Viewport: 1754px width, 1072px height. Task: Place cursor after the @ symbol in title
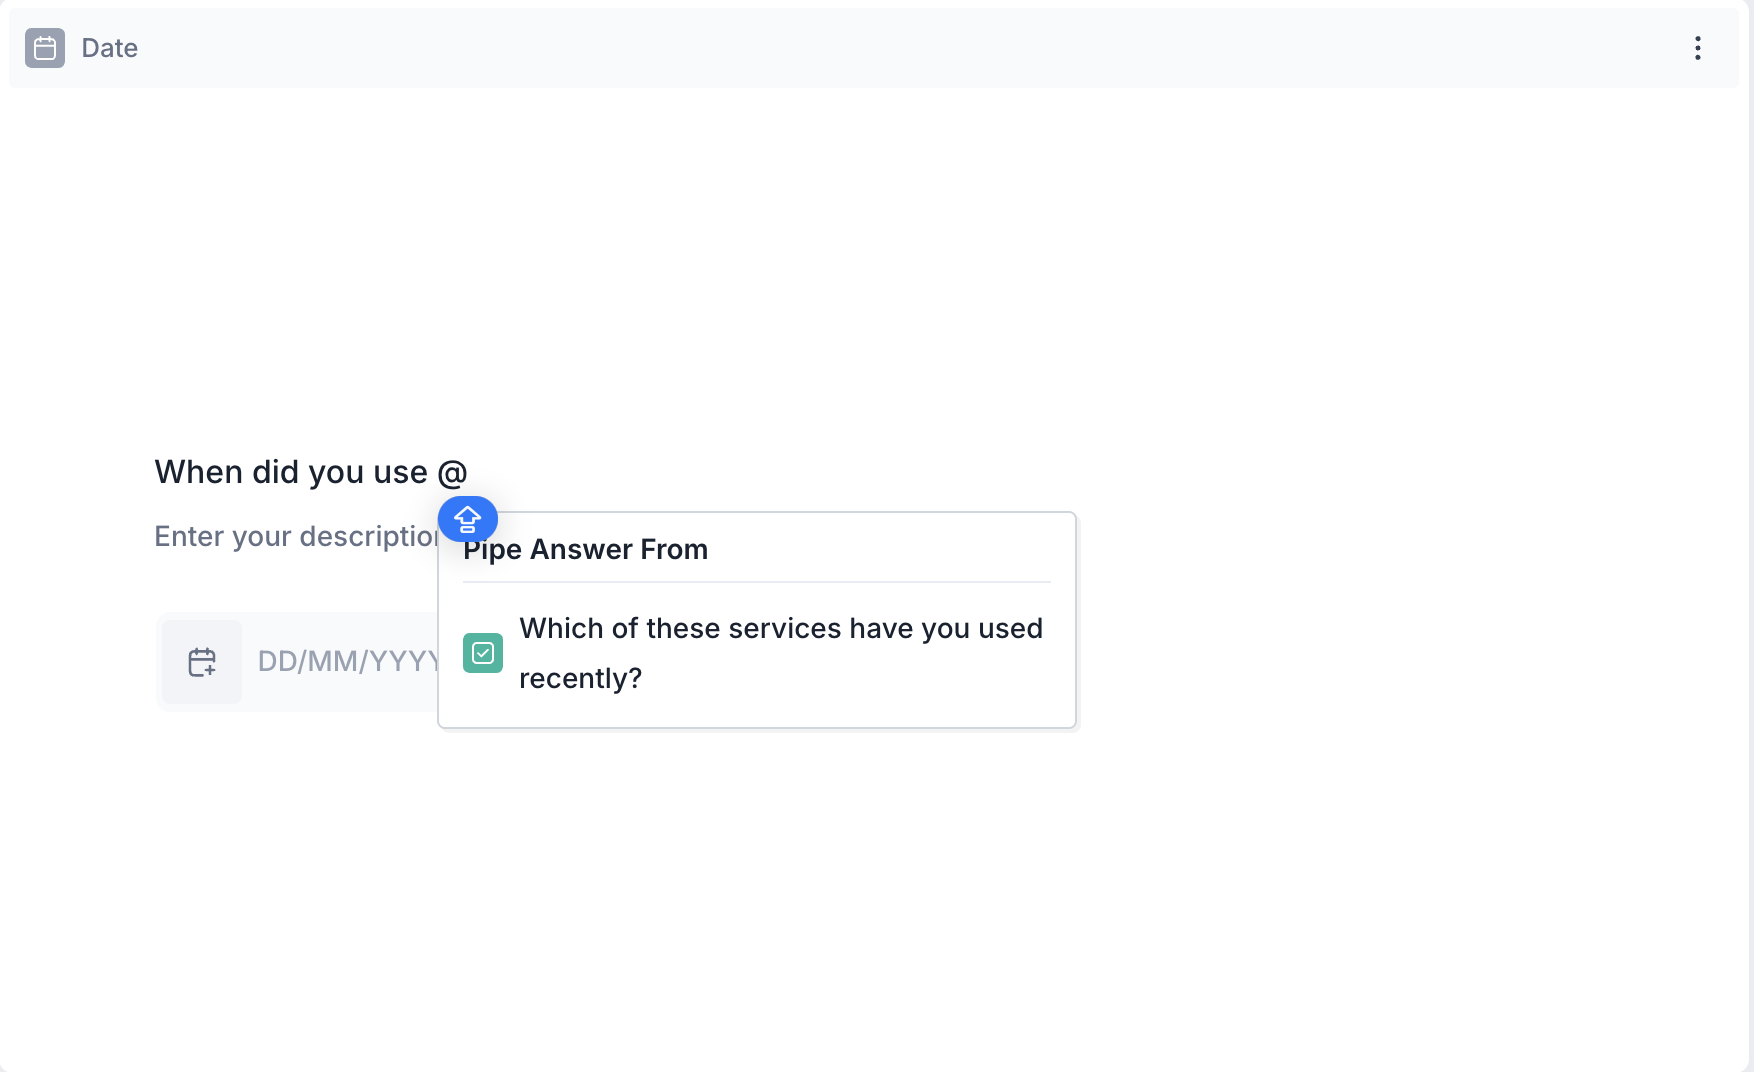pyautogui.click(x=469, y=472)
